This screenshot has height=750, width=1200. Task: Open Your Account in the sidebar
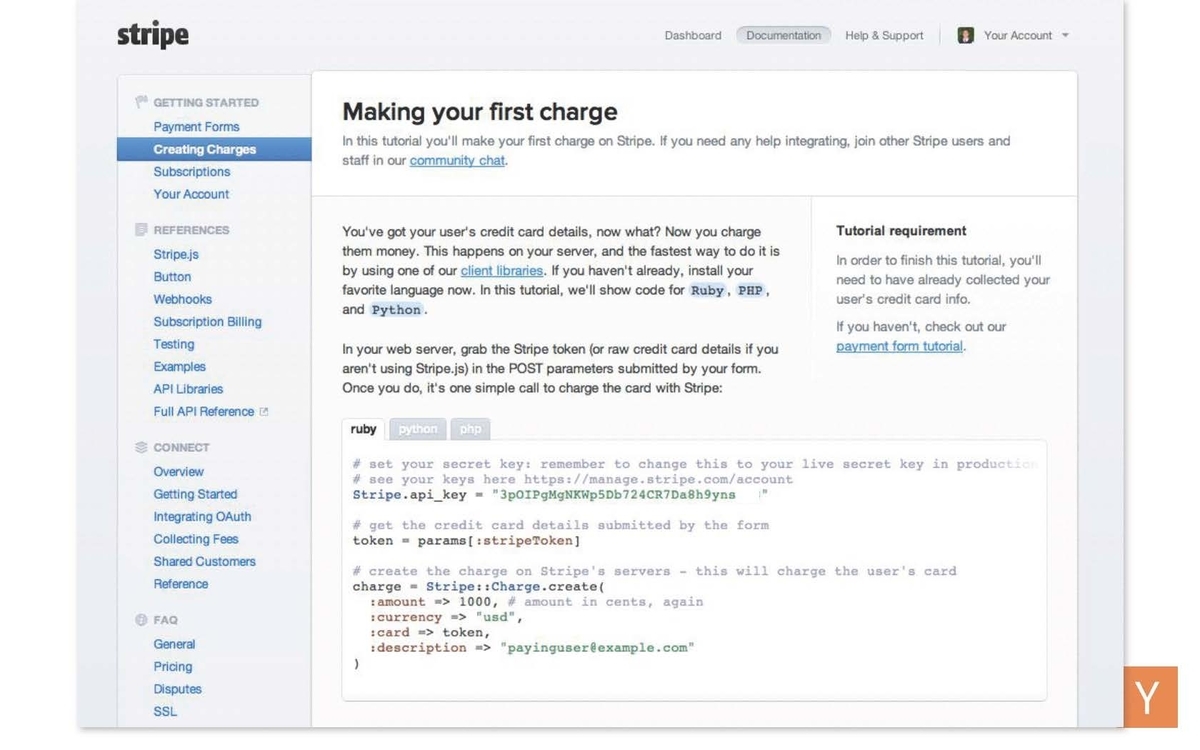(191, 194)
